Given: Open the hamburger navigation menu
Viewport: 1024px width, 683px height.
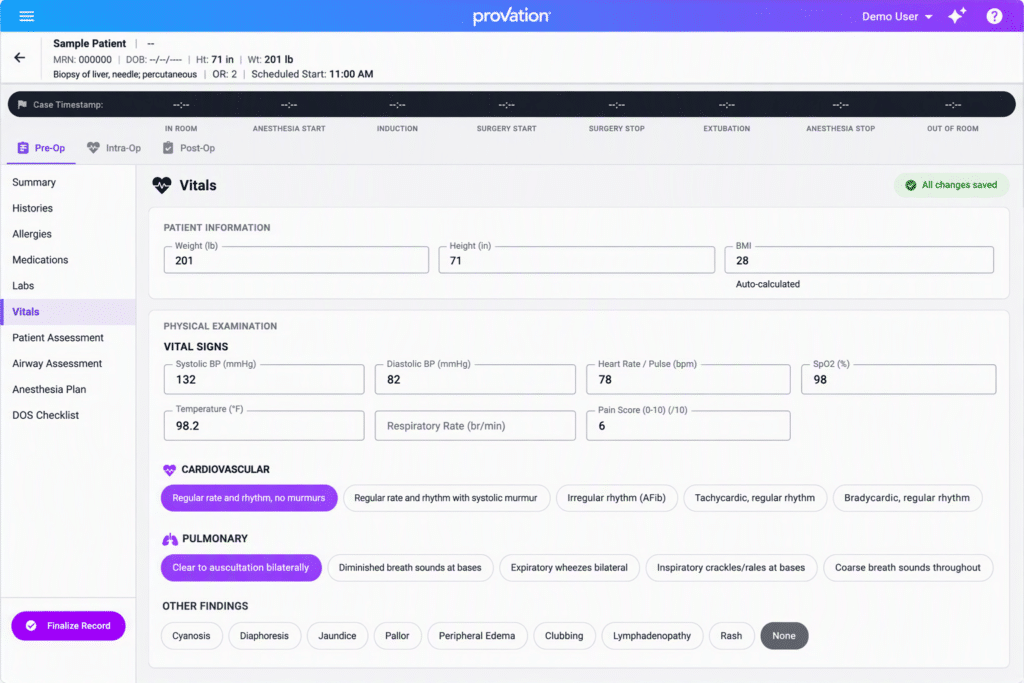Looking at the screenshot, I should [27, 16].
